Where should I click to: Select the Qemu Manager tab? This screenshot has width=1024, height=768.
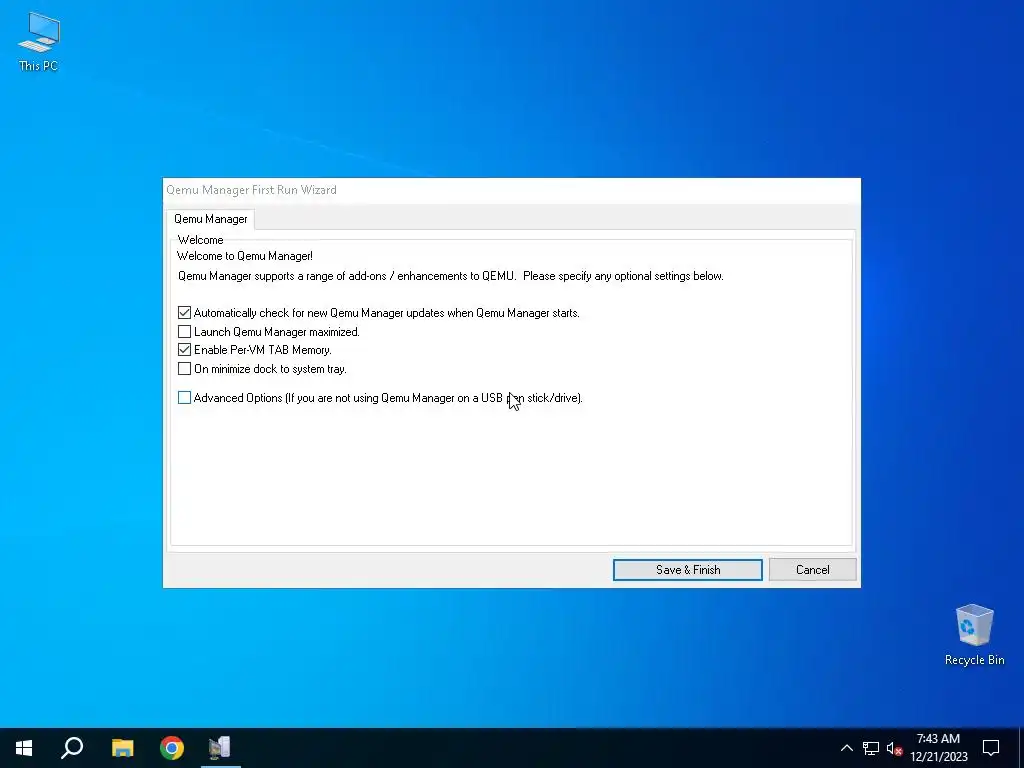tap(210, 219)
